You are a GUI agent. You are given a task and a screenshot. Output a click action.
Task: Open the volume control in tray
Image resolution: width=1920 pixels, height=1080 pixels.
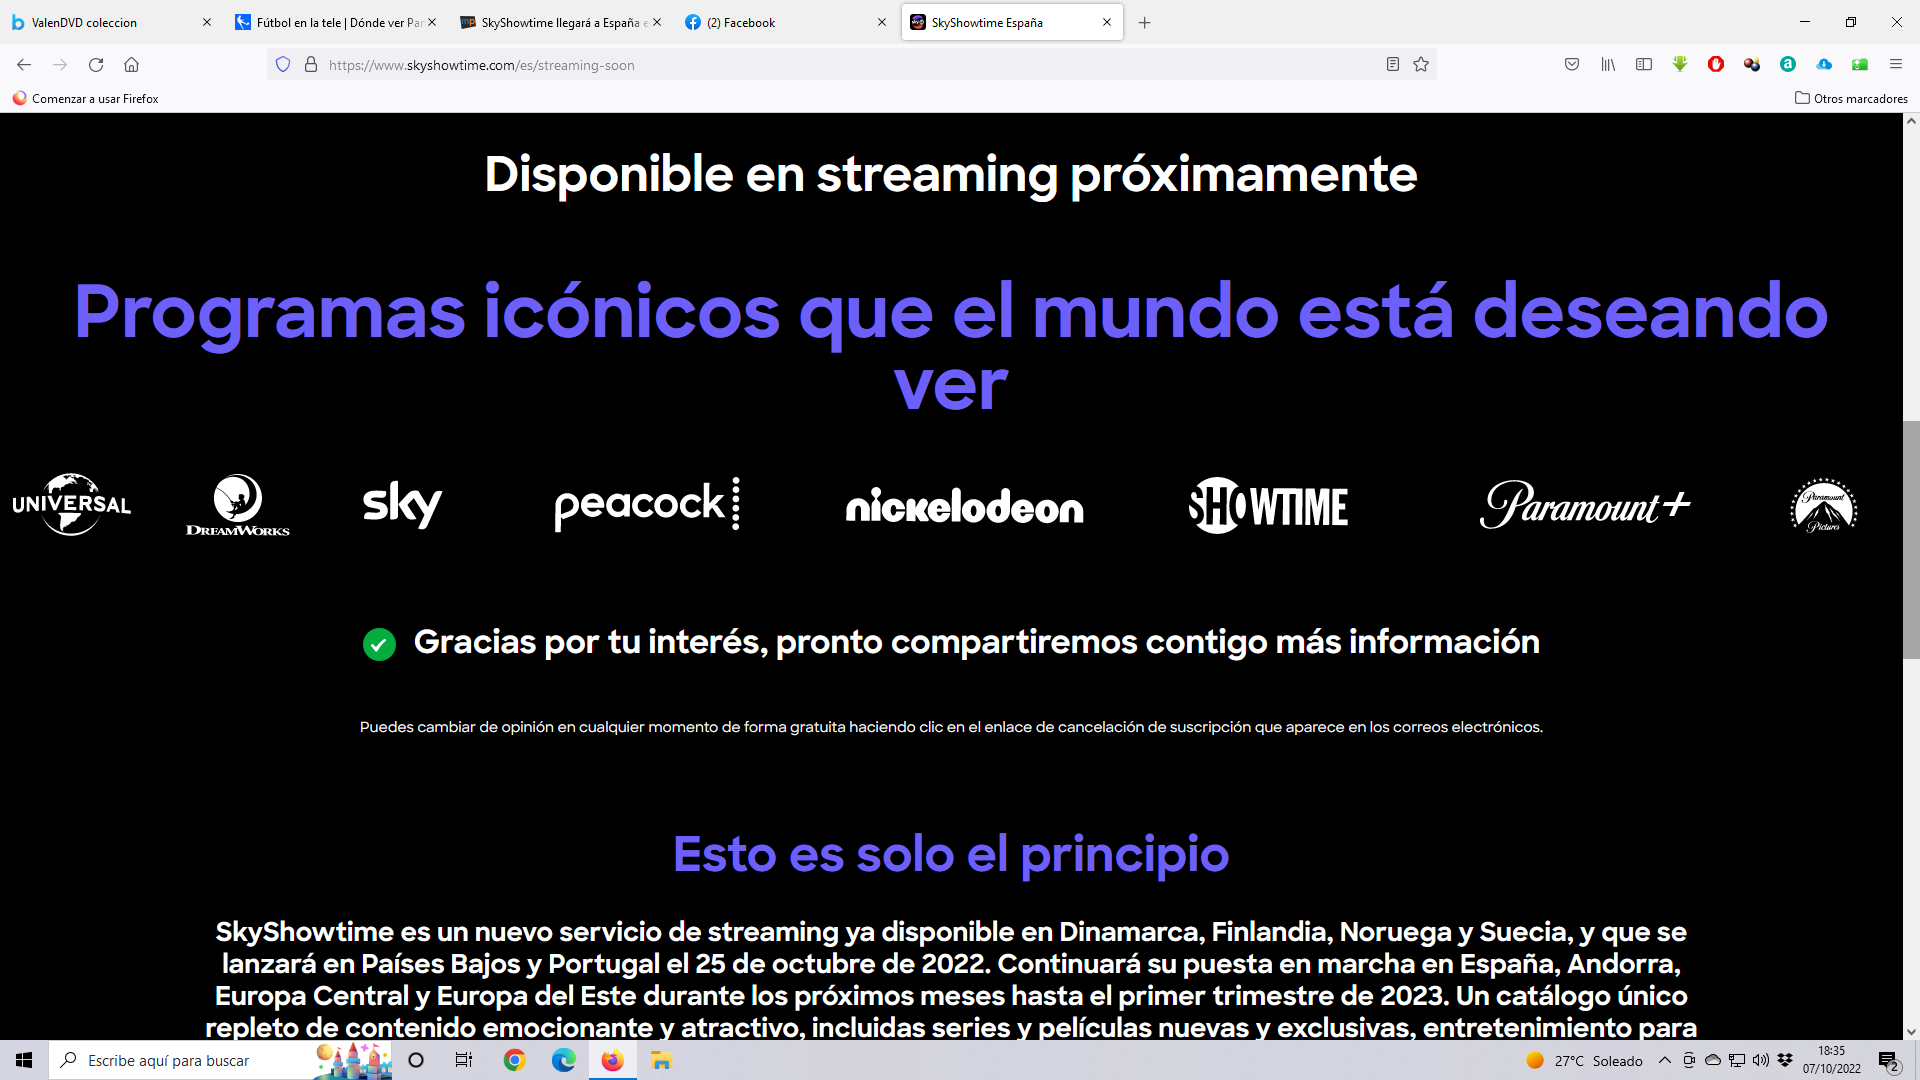point(1761,1060)
